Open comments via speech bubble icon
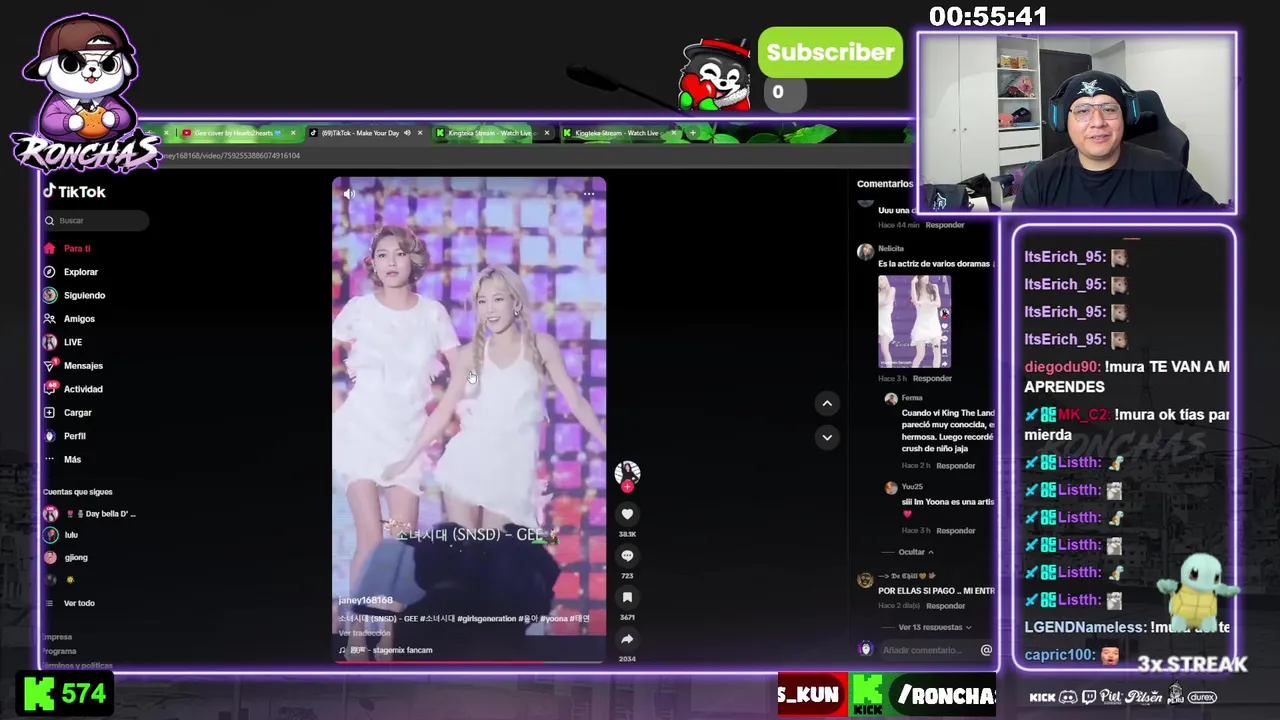 point(627,556)
